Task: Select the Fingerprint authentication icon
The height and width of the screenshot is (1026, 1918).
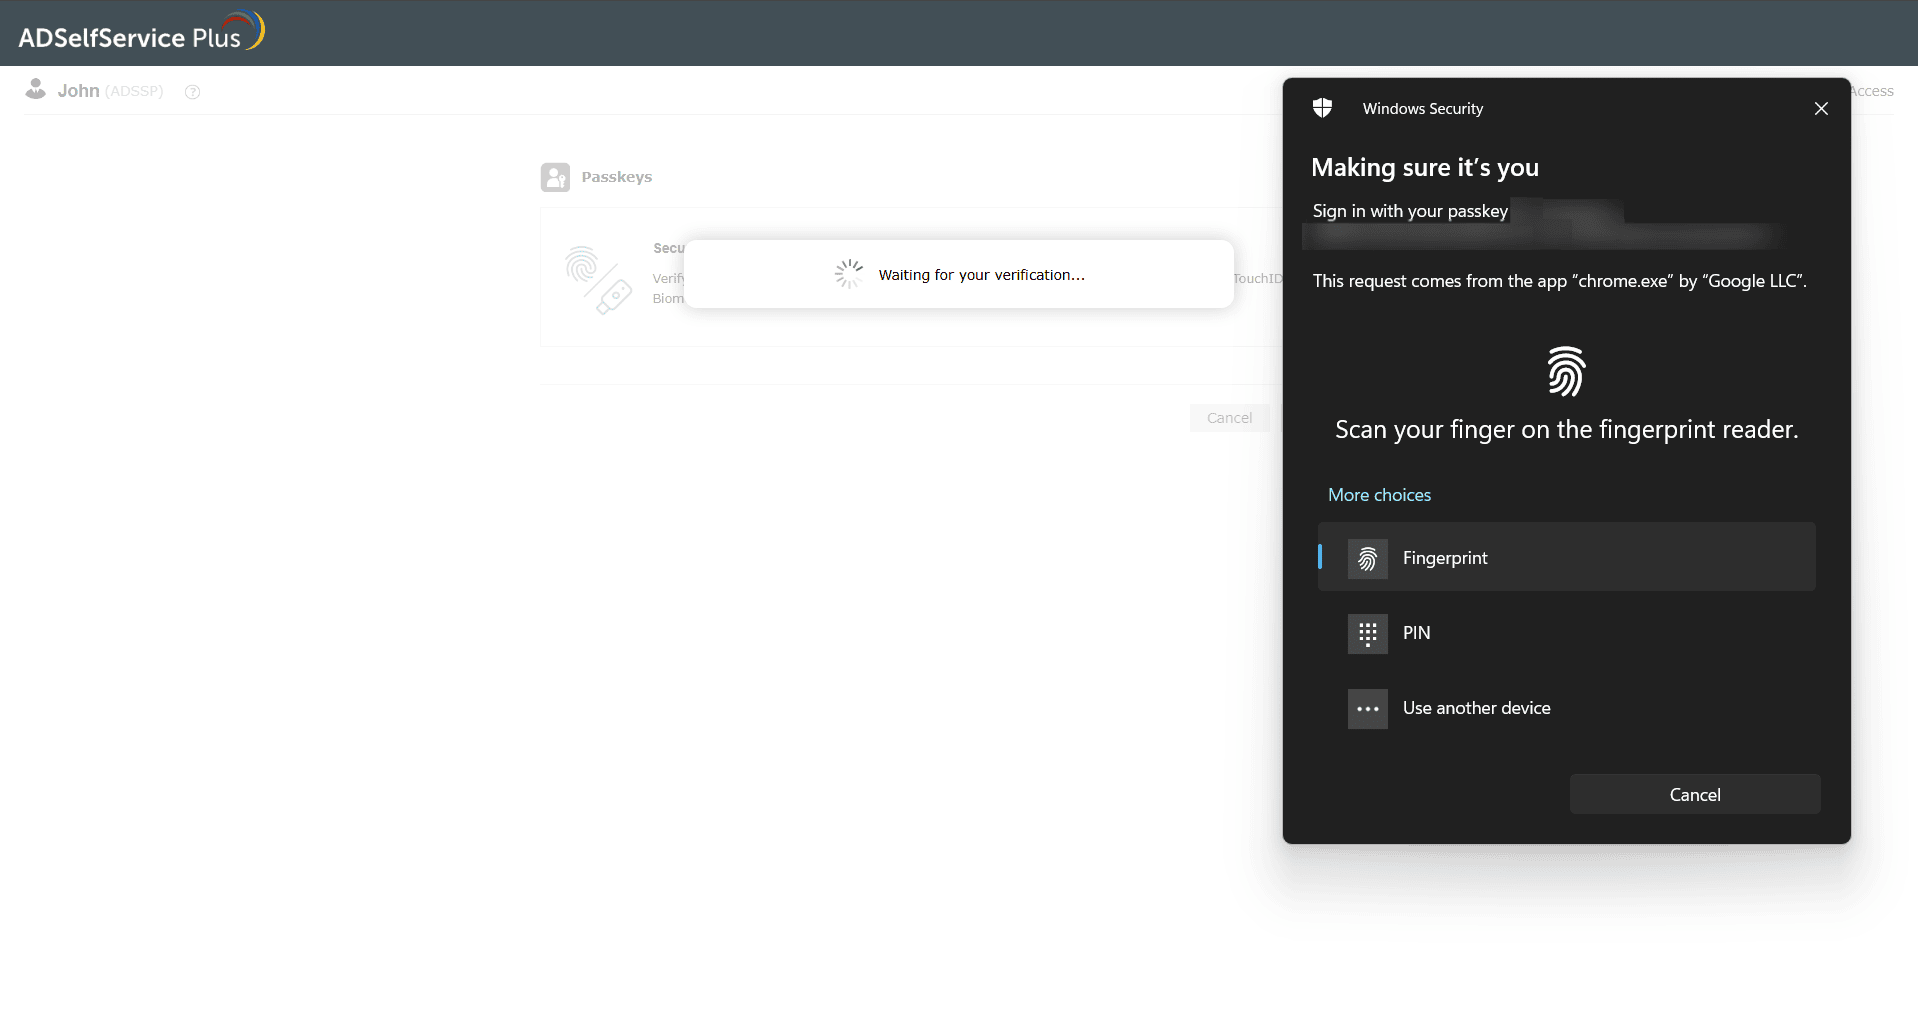Action: pos(1367,558)
